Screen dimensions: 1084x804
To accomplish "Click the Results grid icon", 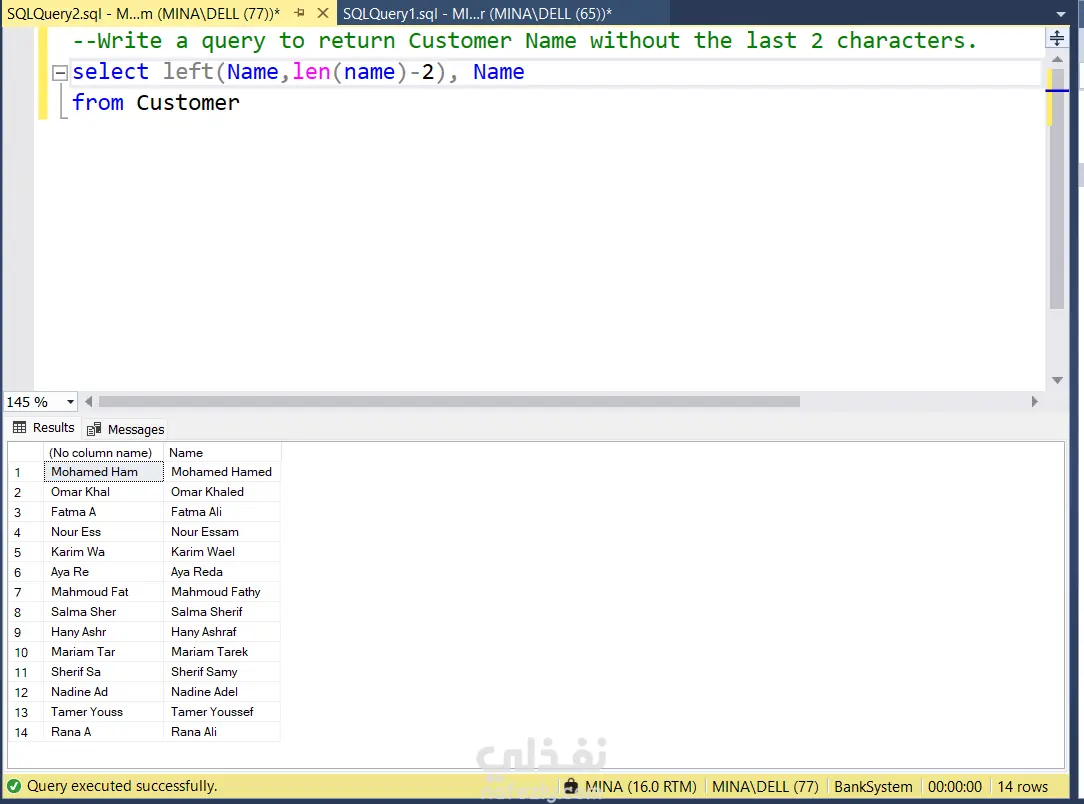I will click(x=19, y=428).
